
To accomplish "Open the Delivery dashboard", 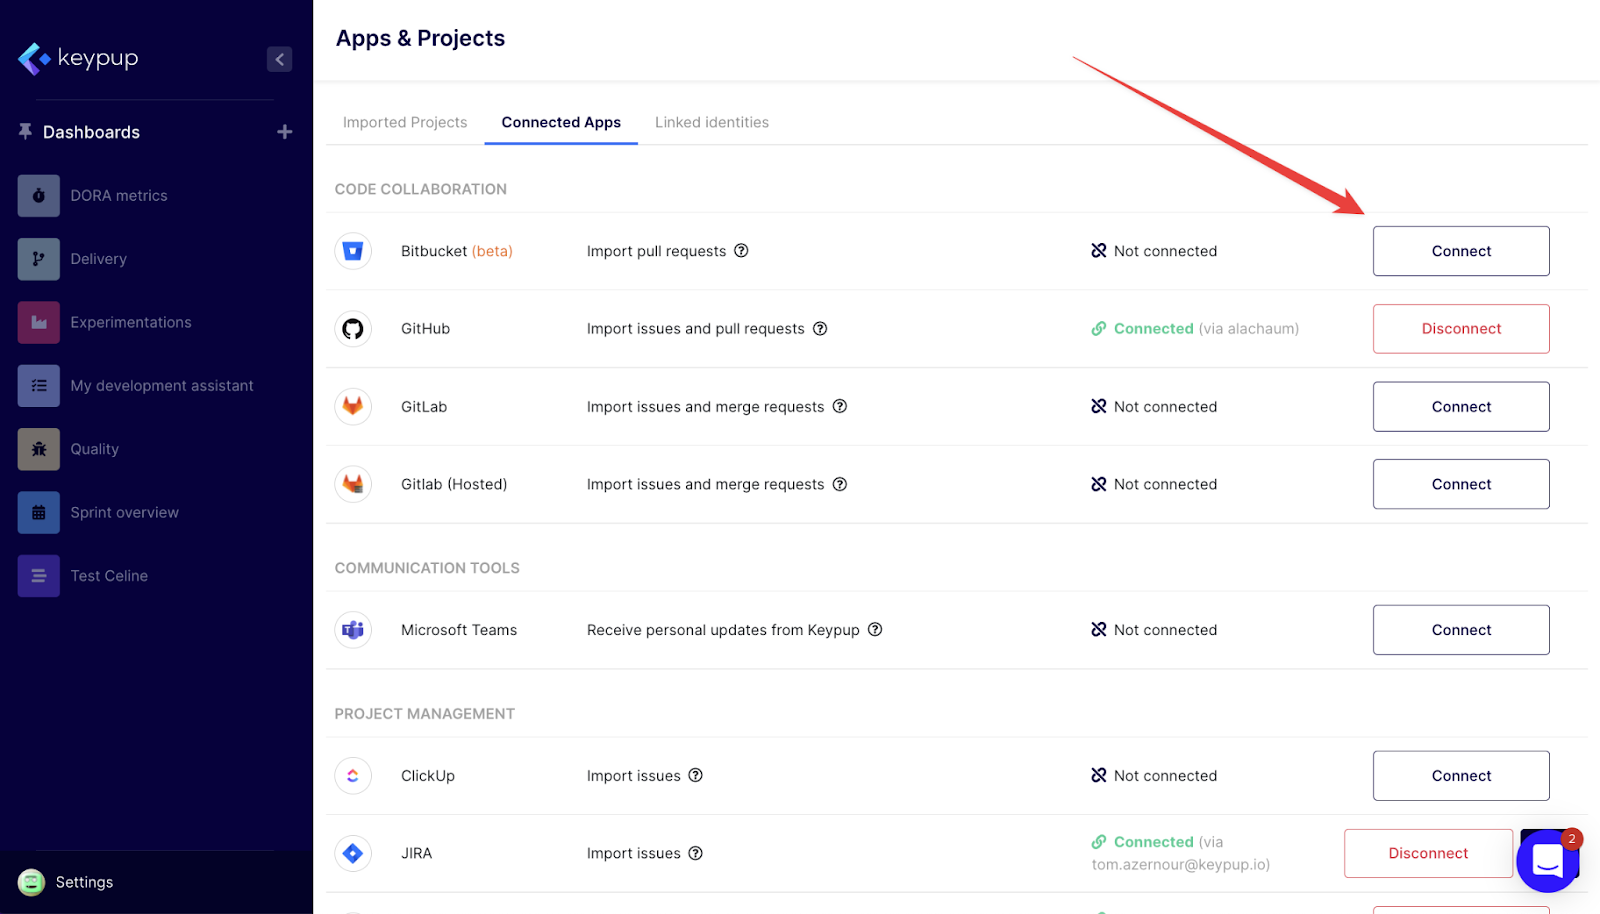I will click(x=98, y=259).
